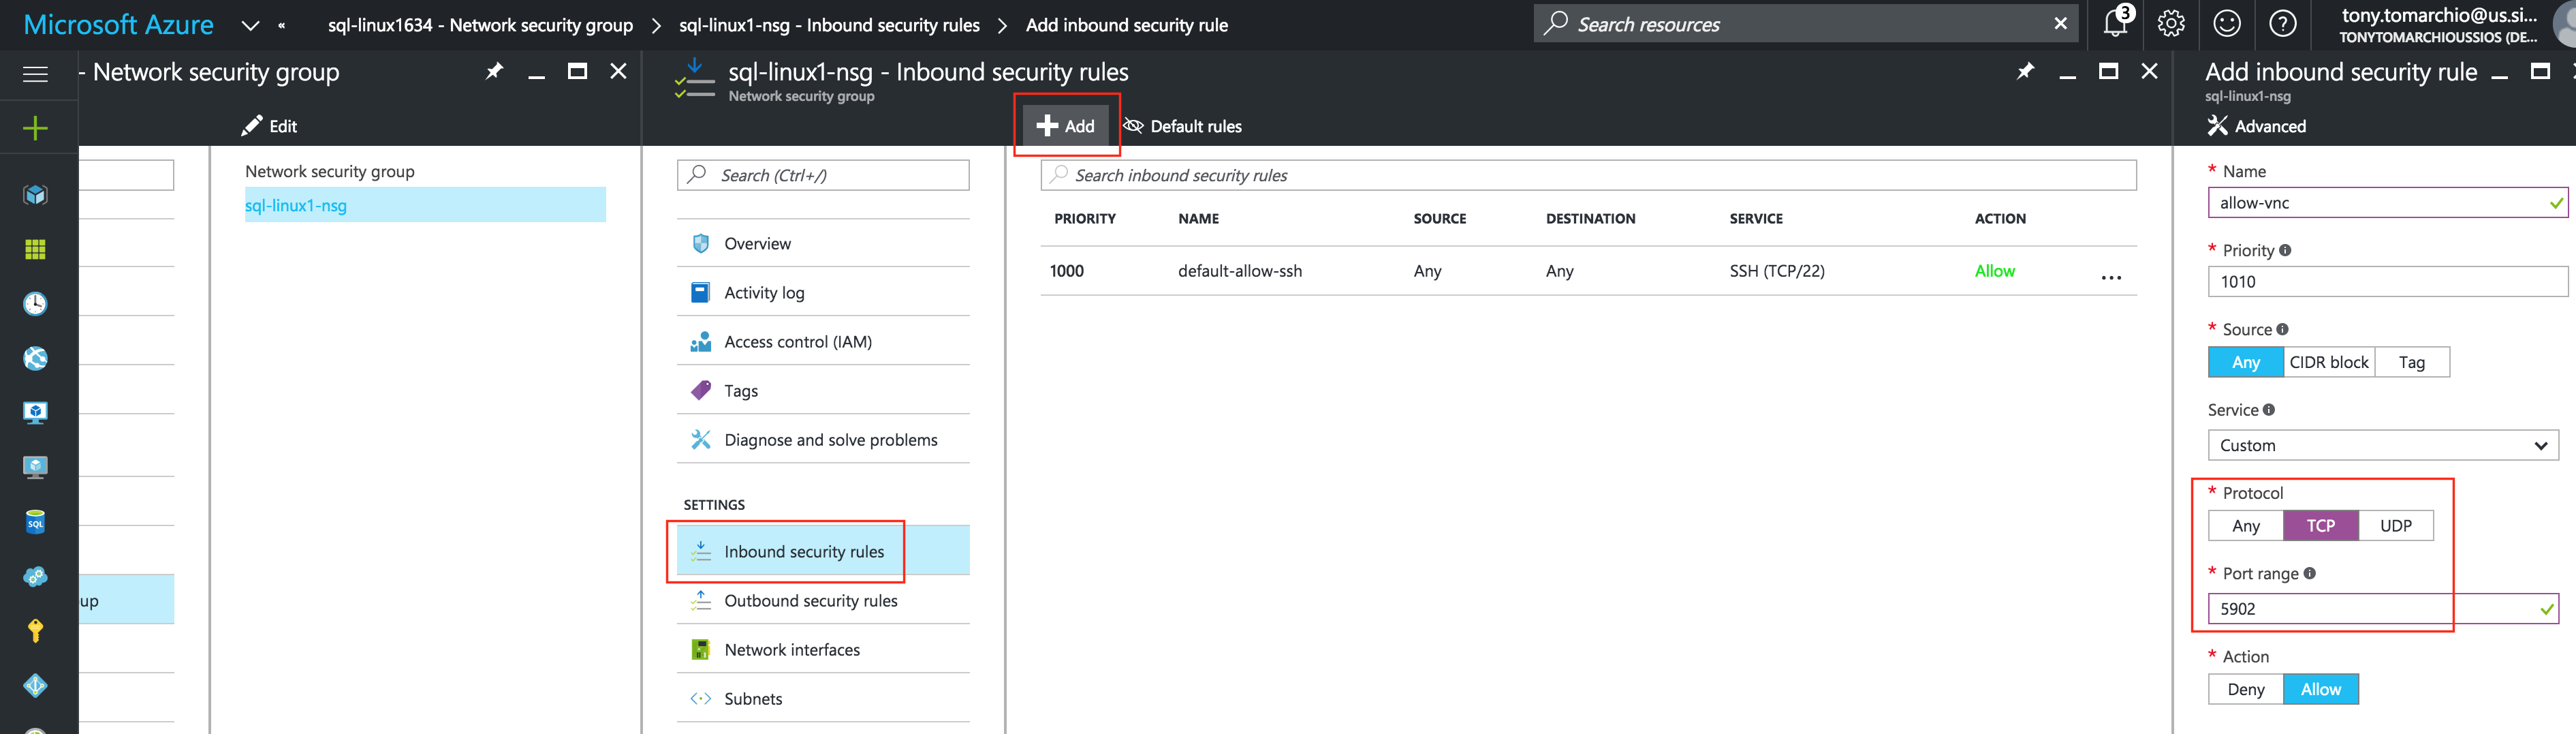Select CIDR block as the Source

pos(2329,362)
